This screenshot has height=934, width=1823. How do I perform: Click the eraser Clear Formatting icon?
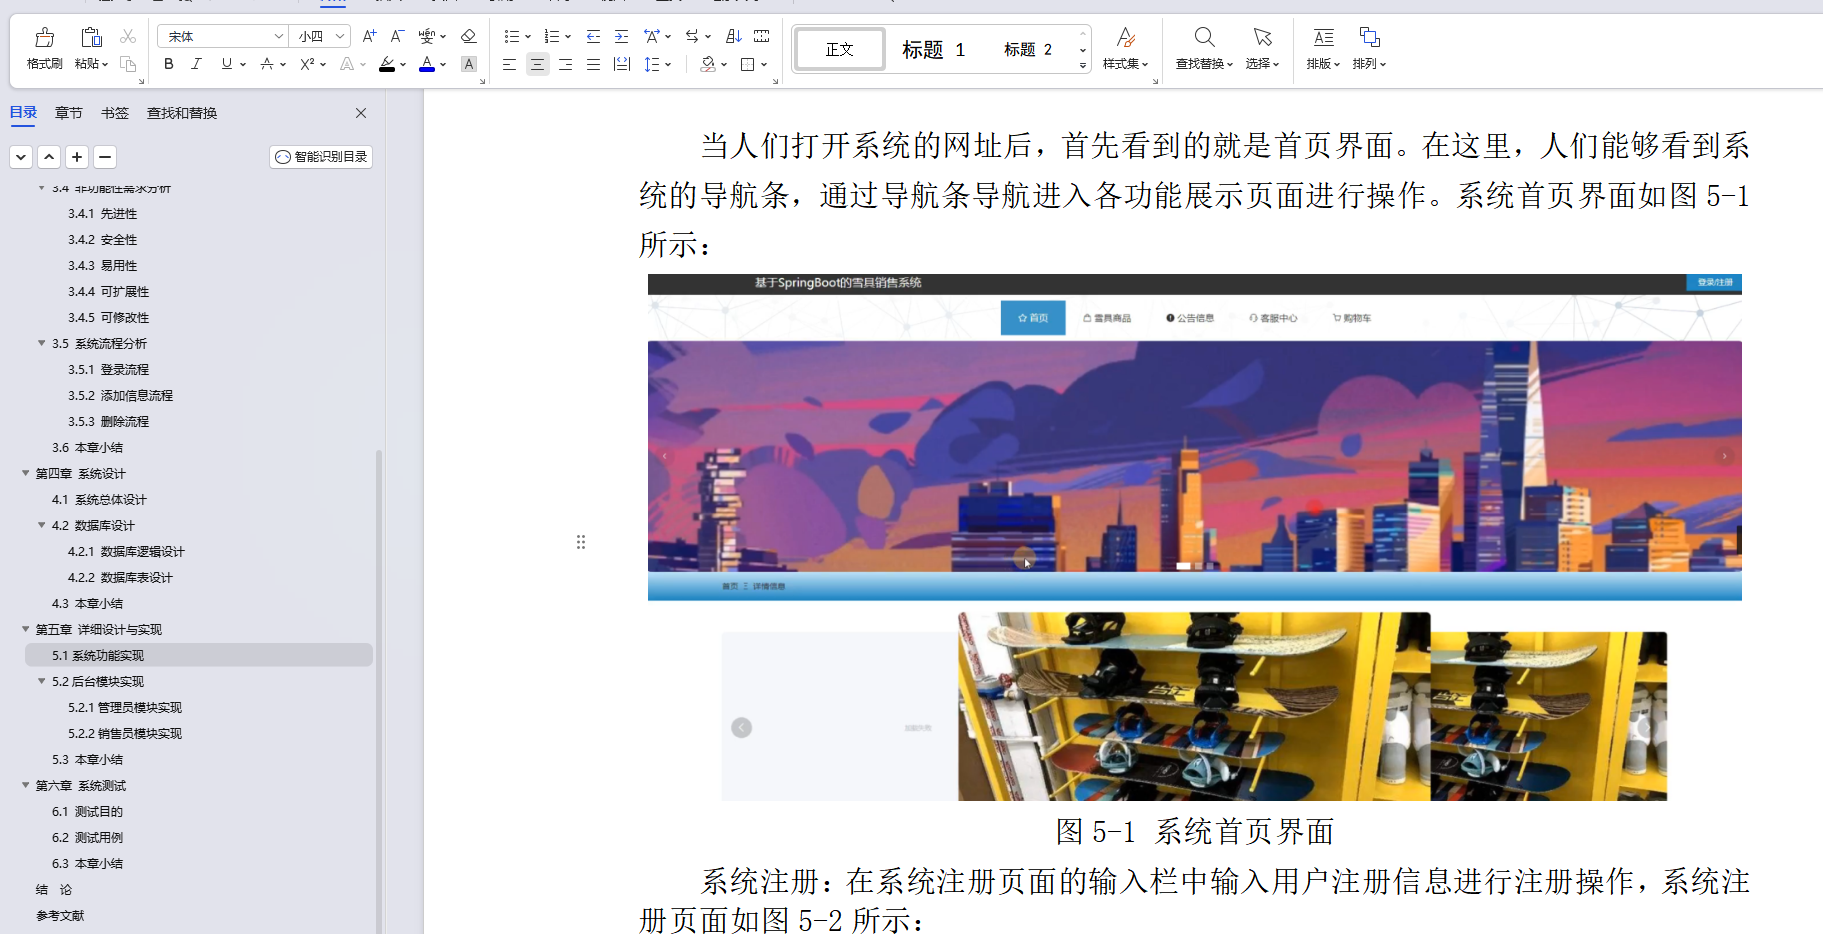click(x=468, y=36)
